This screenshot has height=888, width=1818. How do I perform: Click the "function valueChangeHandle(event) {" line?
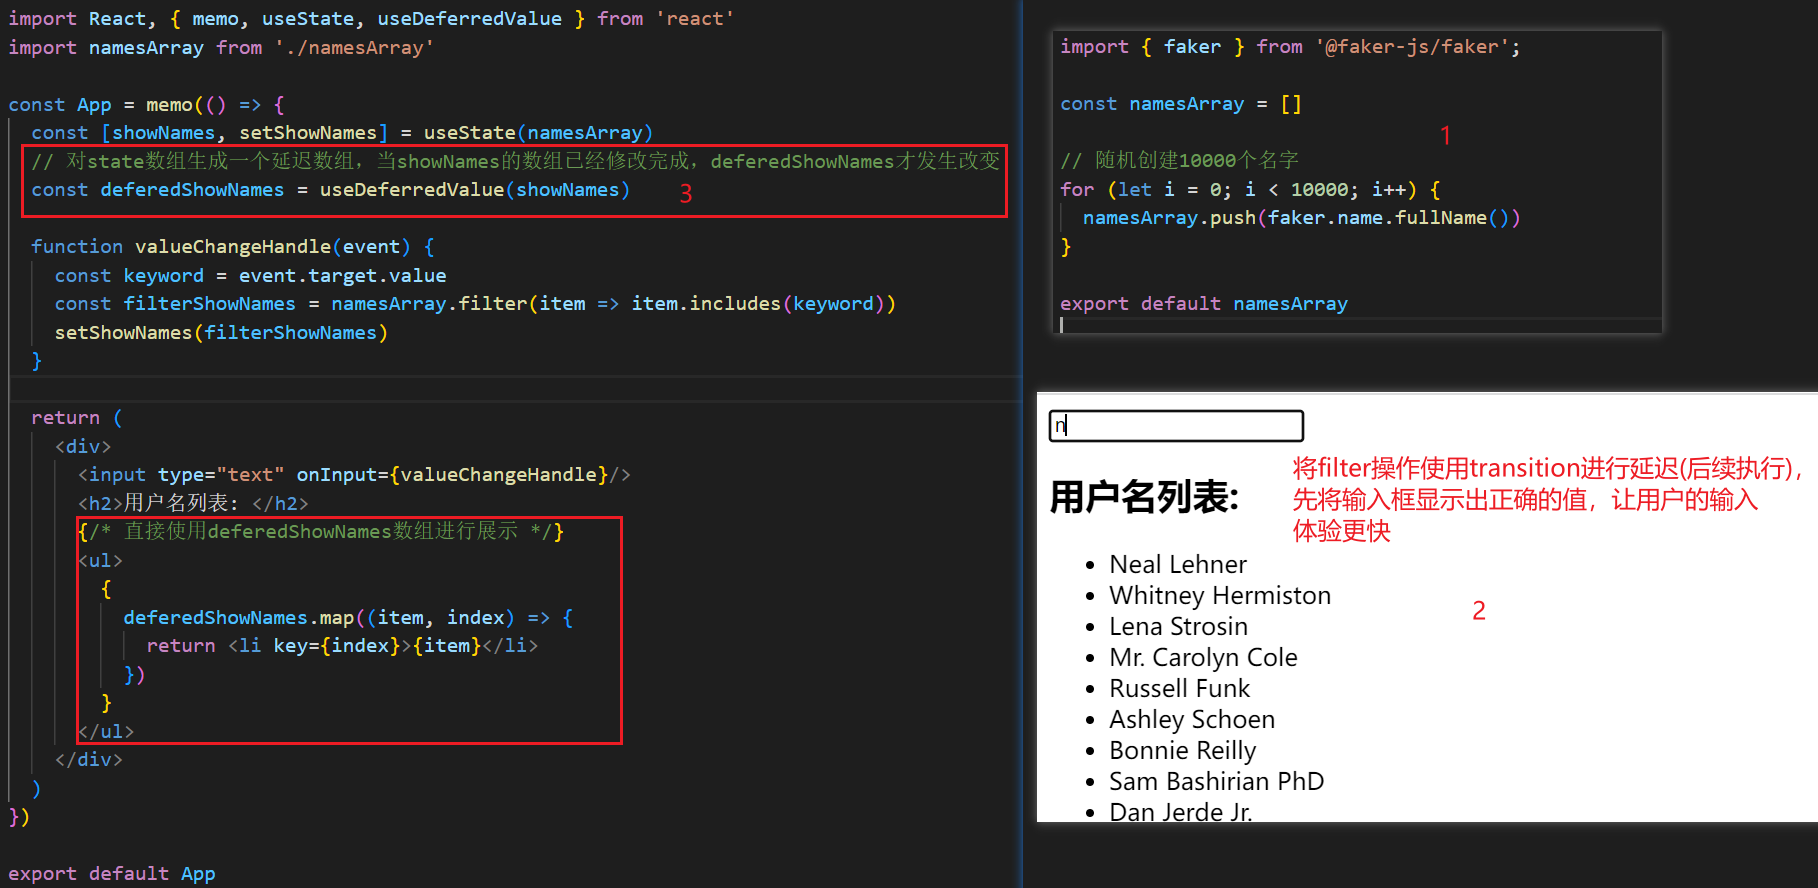point(232,246)
